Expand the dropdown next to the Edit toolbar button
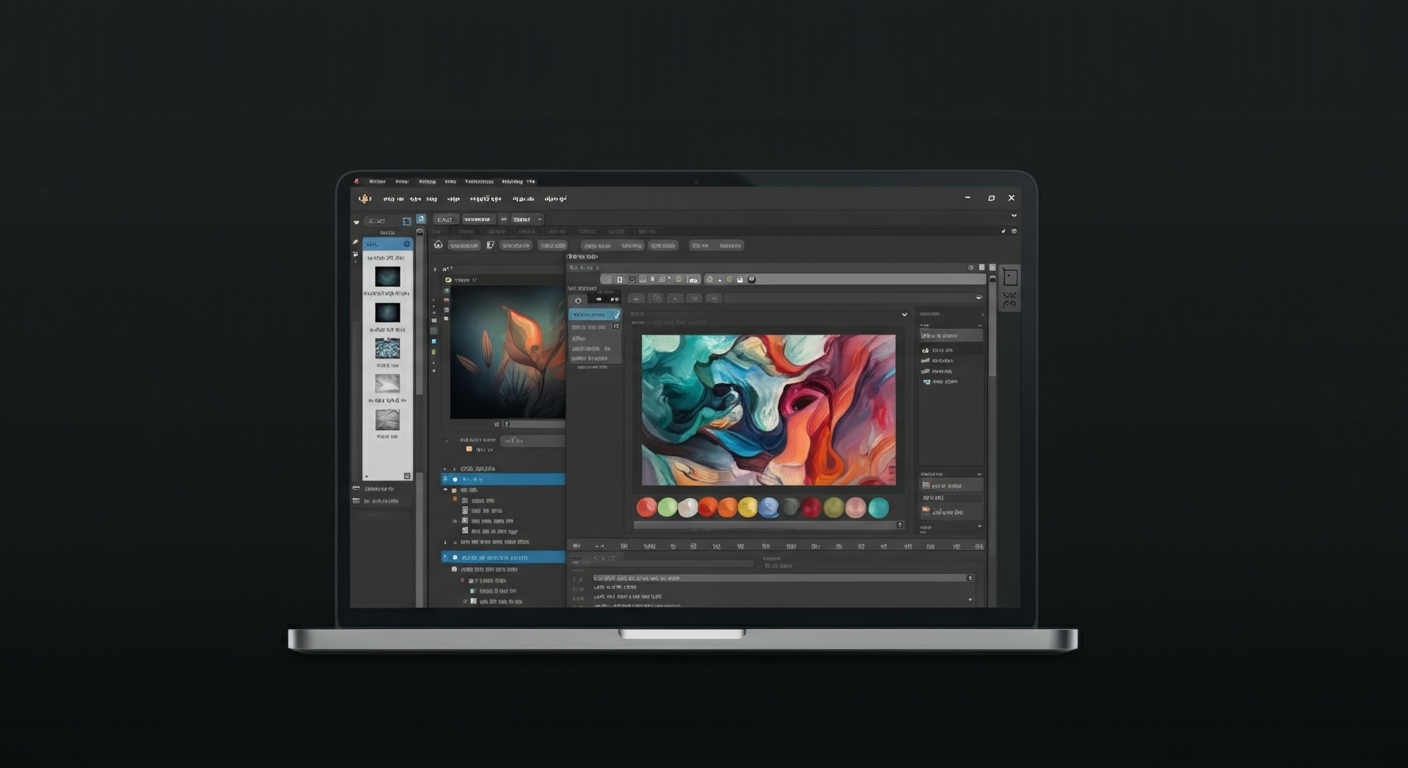The width and height of the screenshot is (1408, 768). click(x=539, y=219)
